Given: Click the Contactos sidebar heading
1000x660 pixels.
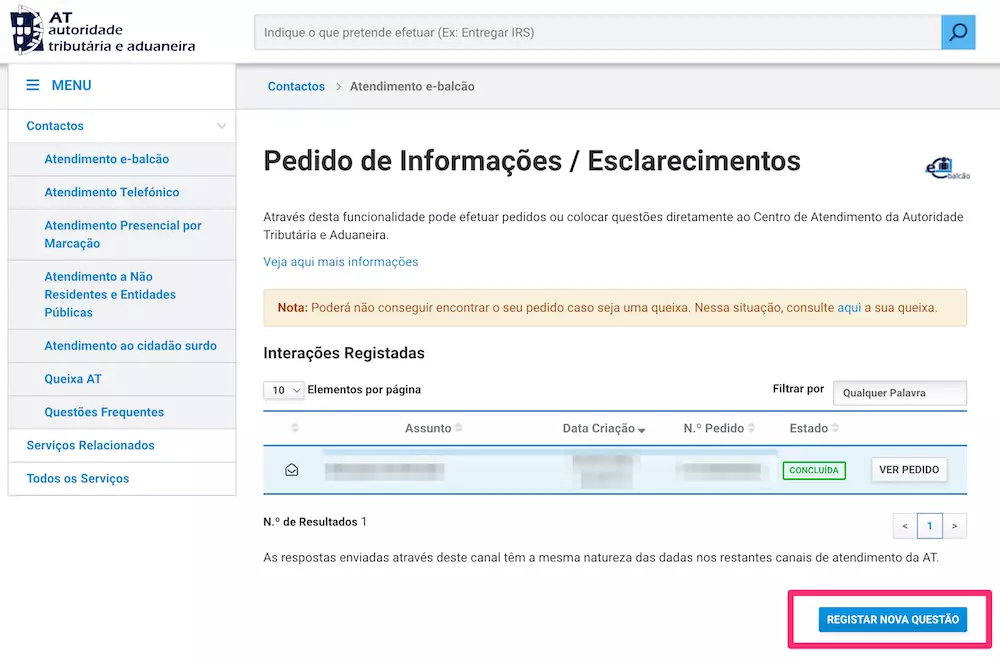Looking at the screenshot, I should point(55,126).
